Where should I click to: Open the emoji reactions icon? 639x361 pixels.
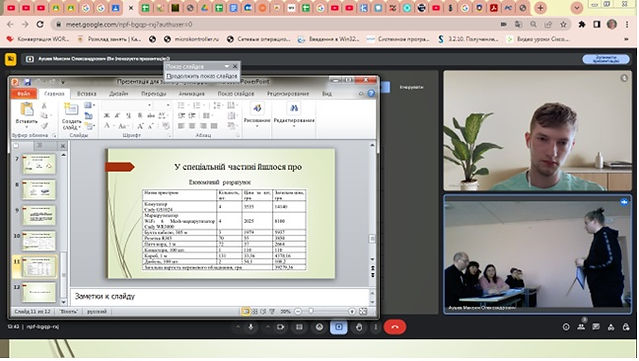(x=320, y=327)
